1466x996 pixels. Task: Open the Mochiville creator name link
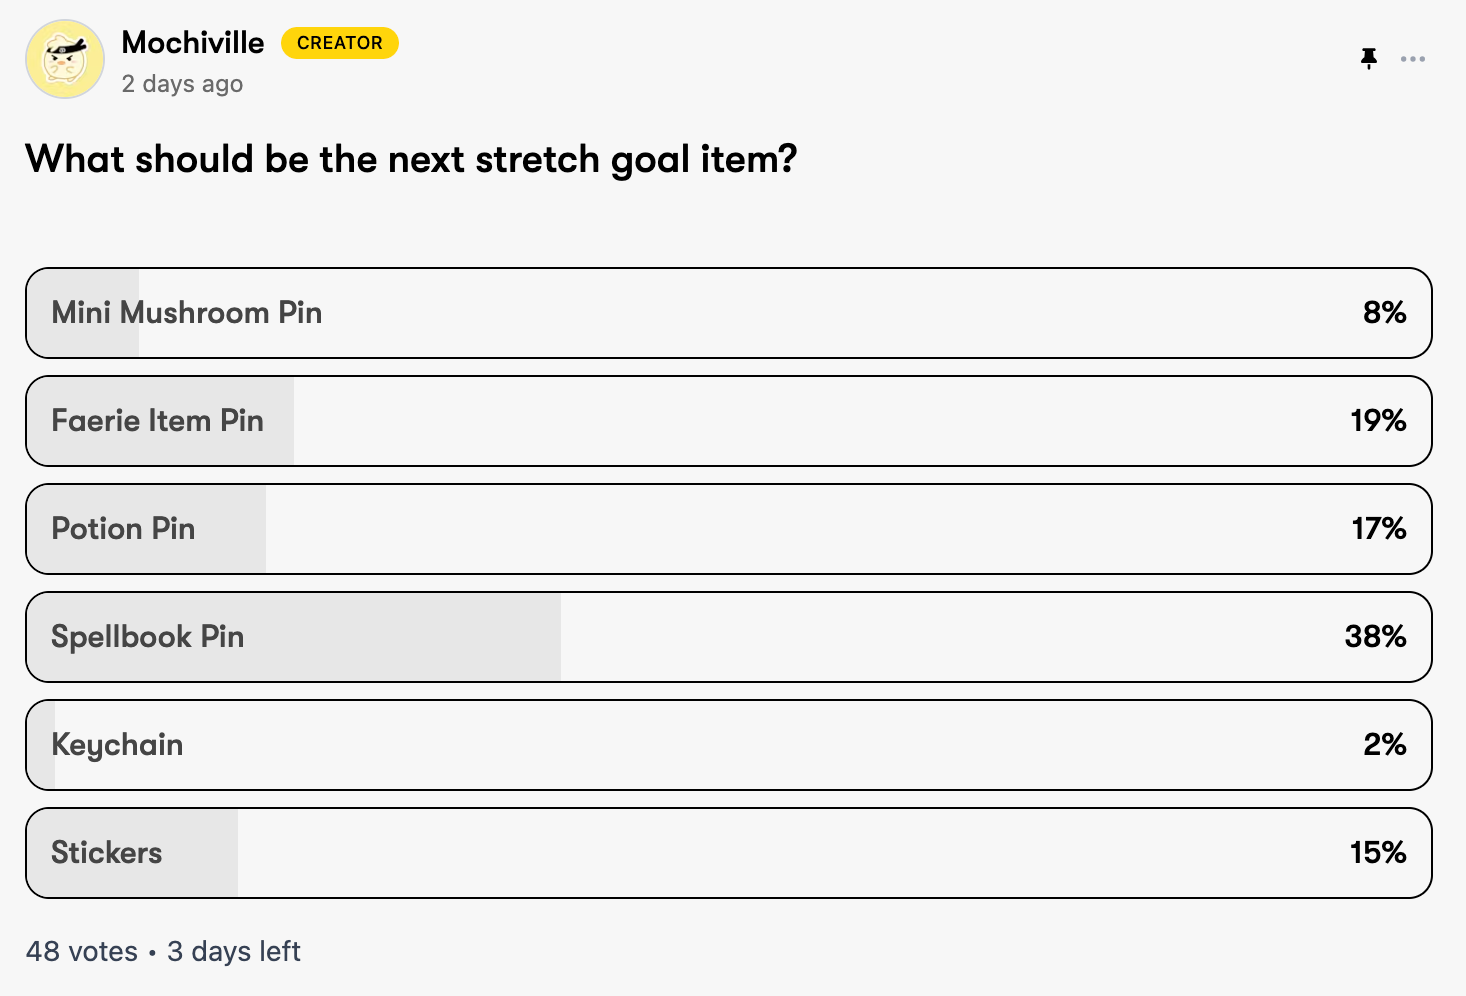pos(193,42)
